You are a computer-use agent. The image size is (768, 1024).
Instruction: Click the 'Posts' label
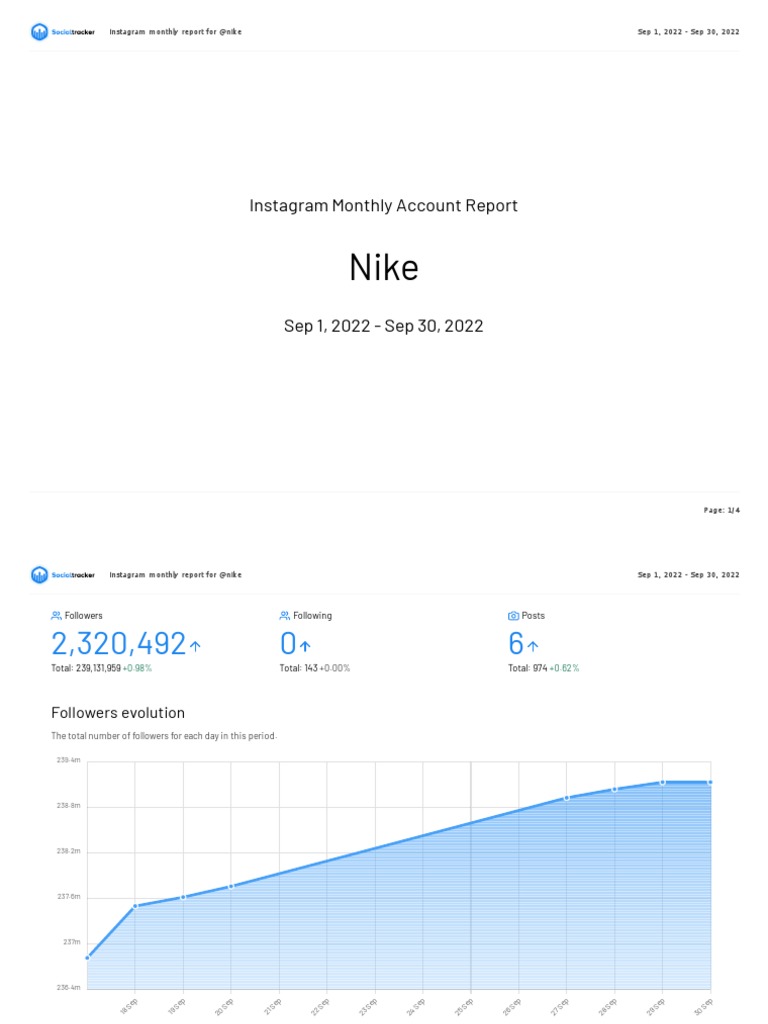[x=533, y=615]
